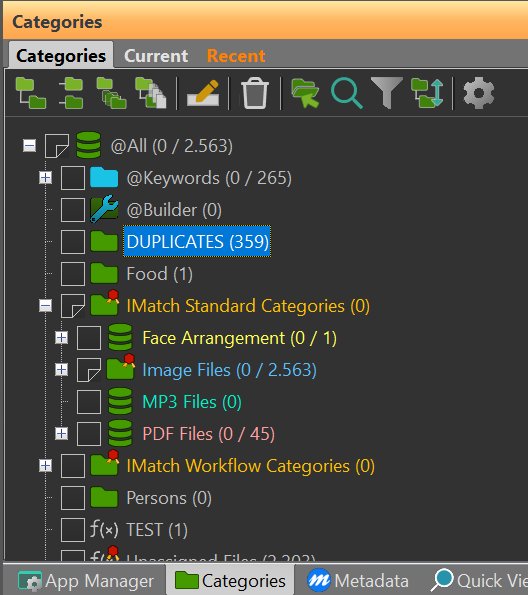Viewport: 528px width, 595px height.
Task: Select the TEST (1) category
Action: pos(157,530)
